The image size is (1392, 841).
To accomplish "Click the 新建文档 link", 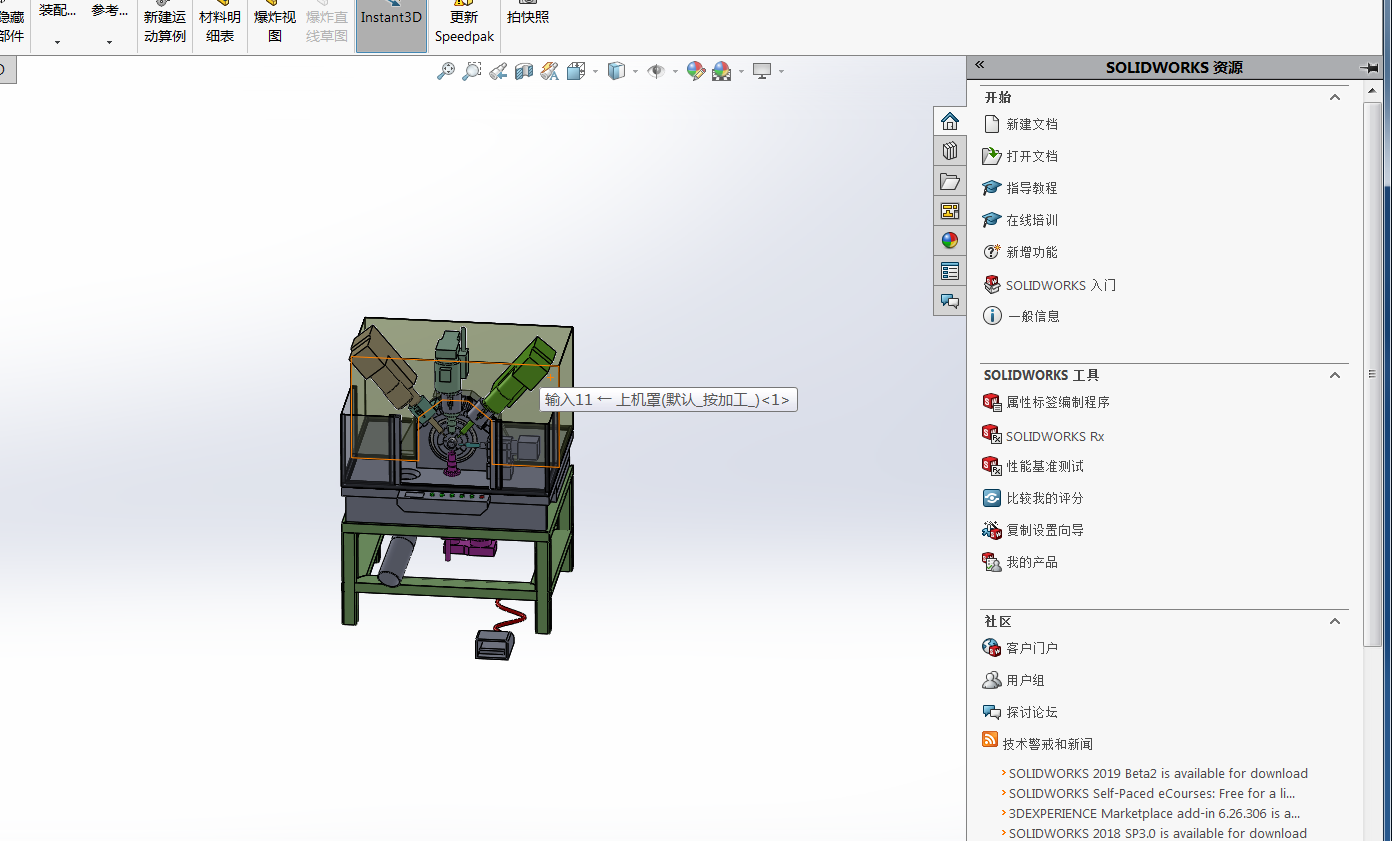I will coord(1031,124).
